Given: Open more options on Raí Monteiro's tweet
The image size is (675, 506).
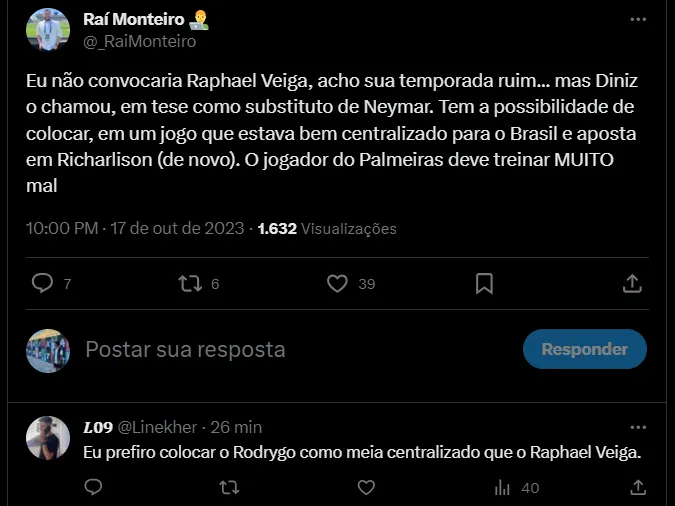Looking at the screenshot, I should (637, 19).
